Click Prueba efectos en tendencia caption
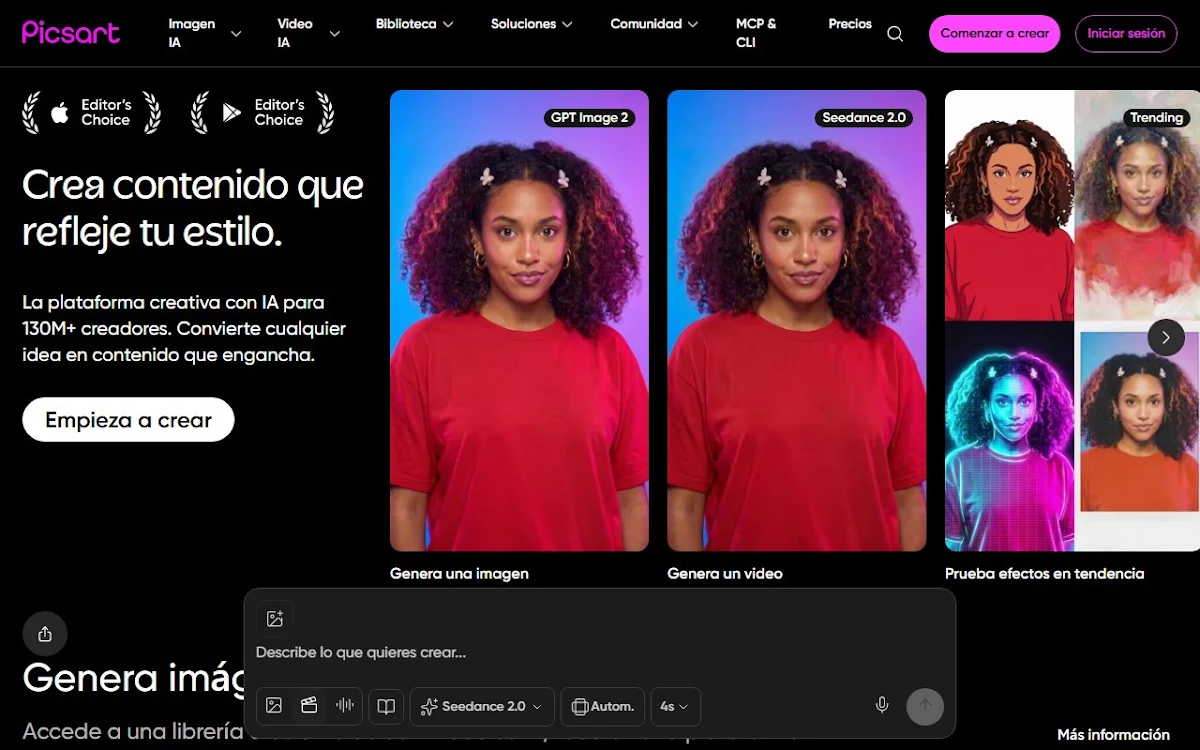1200x750 pixels. pyautogui.click(x=1044, y=573)
